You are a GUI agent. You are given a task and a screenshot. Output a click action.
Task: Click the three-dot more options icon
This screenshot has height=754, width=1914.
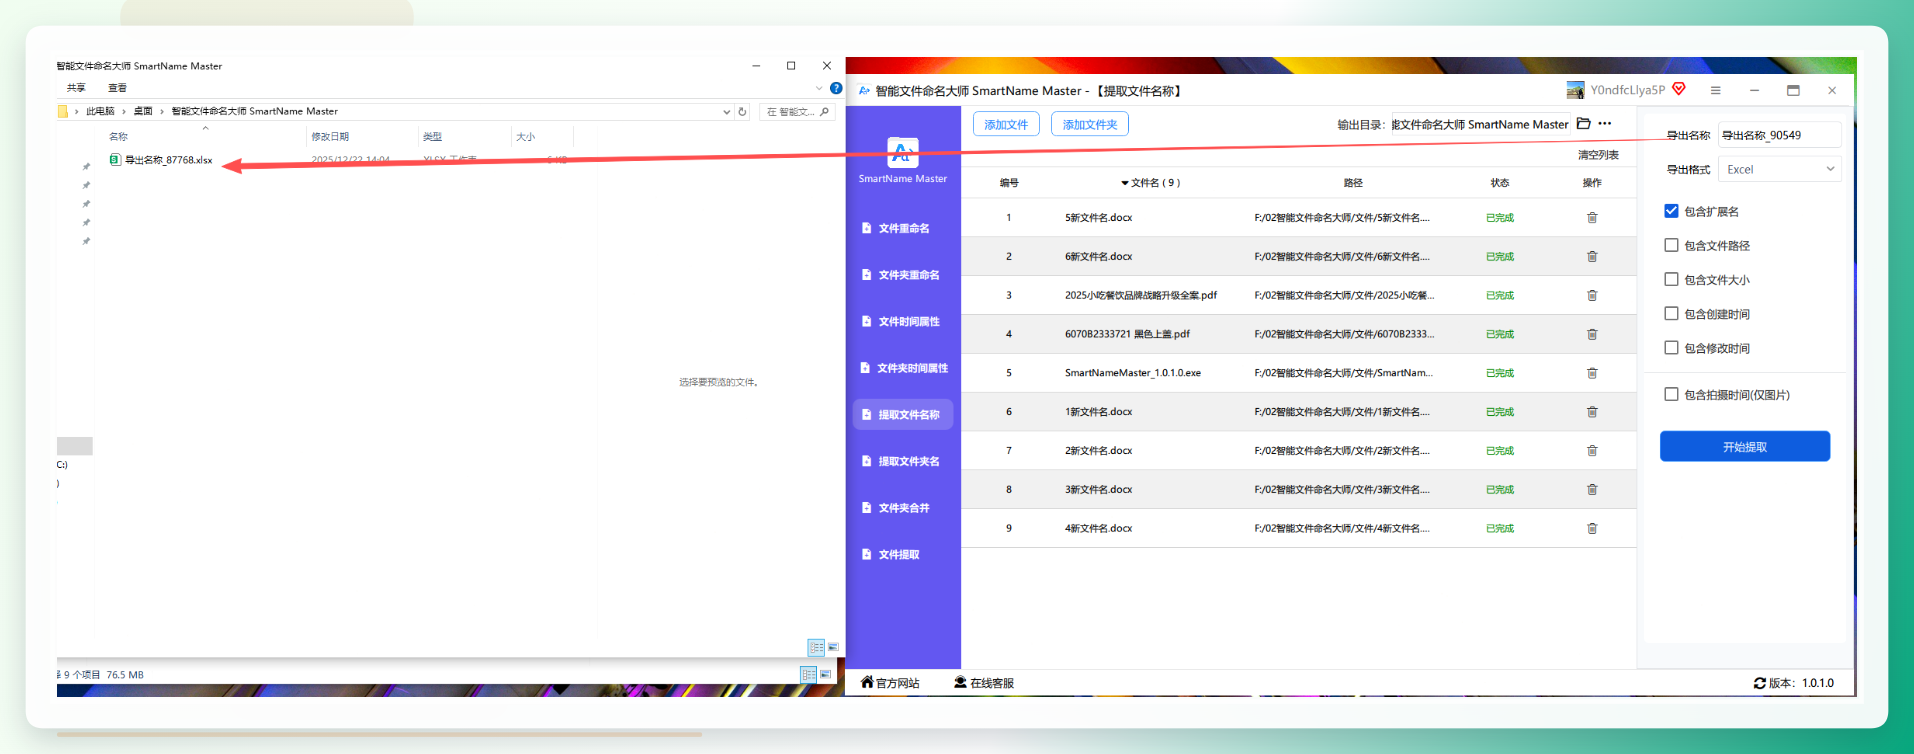coord(1605,124)
